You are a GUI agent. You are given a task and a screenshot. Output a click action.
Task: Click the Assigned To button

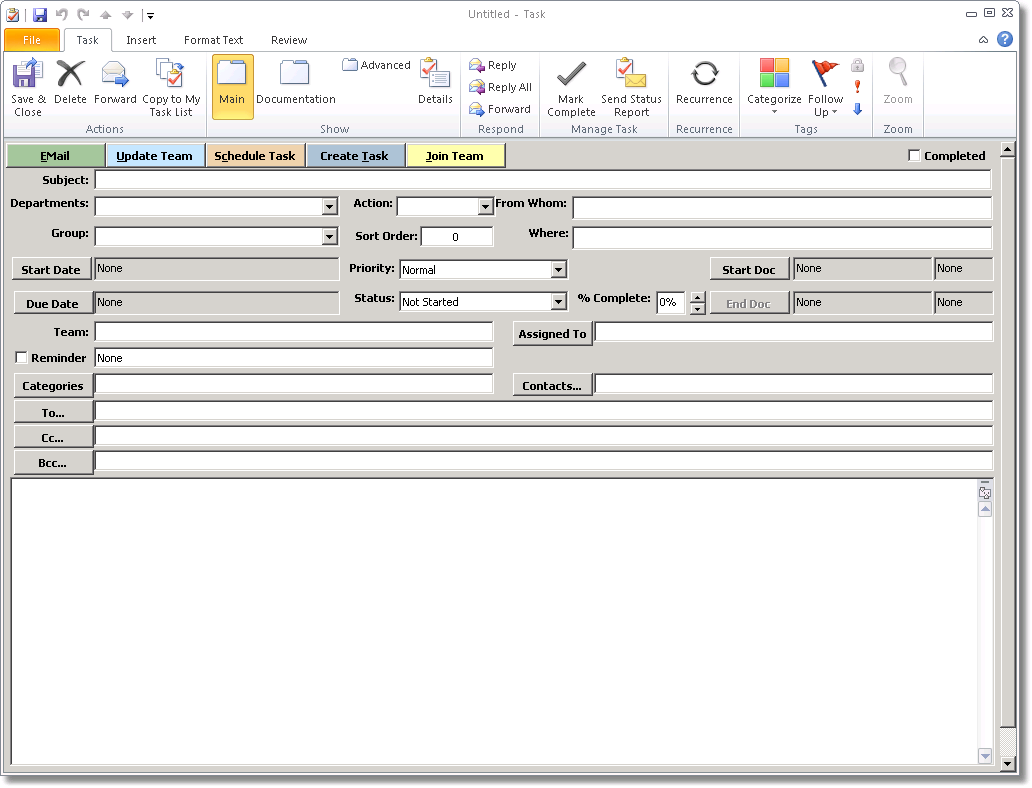552,334
